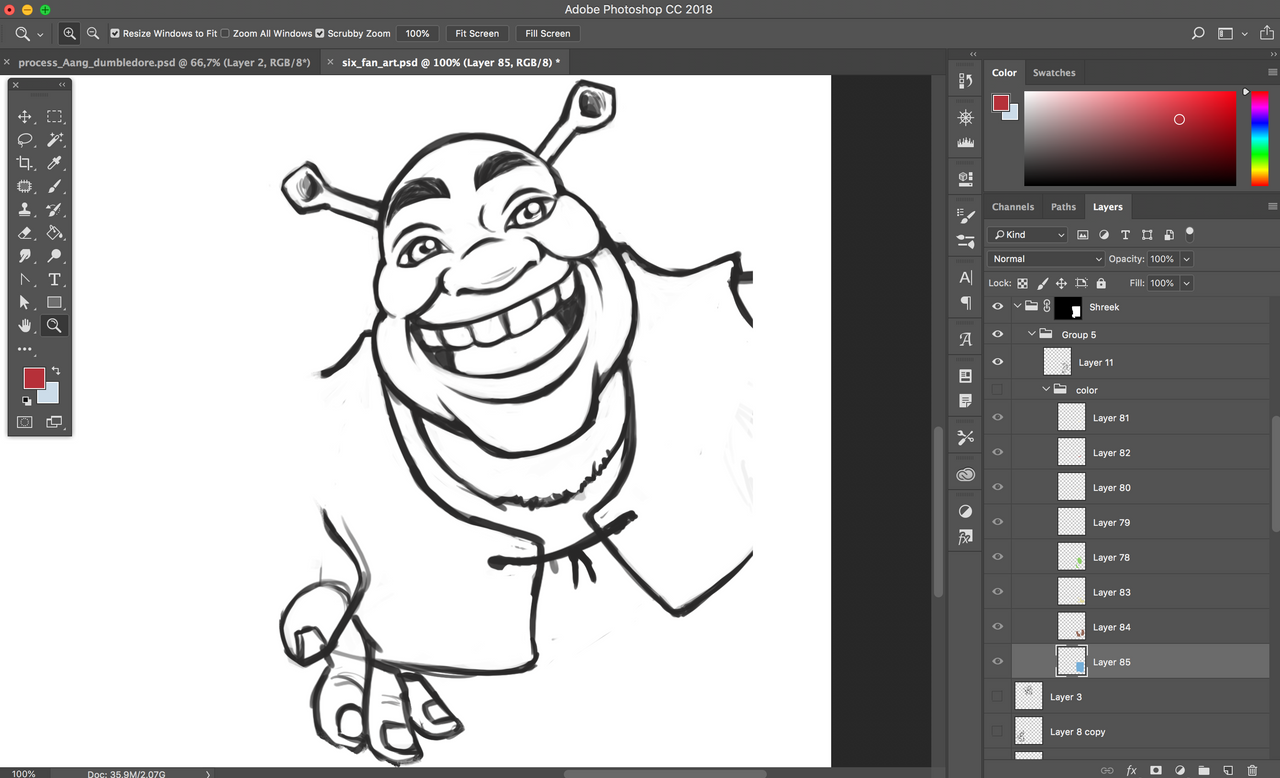Click Zoom Out magnifier in options bar
1280x778 pixels.
pos(93,33)
